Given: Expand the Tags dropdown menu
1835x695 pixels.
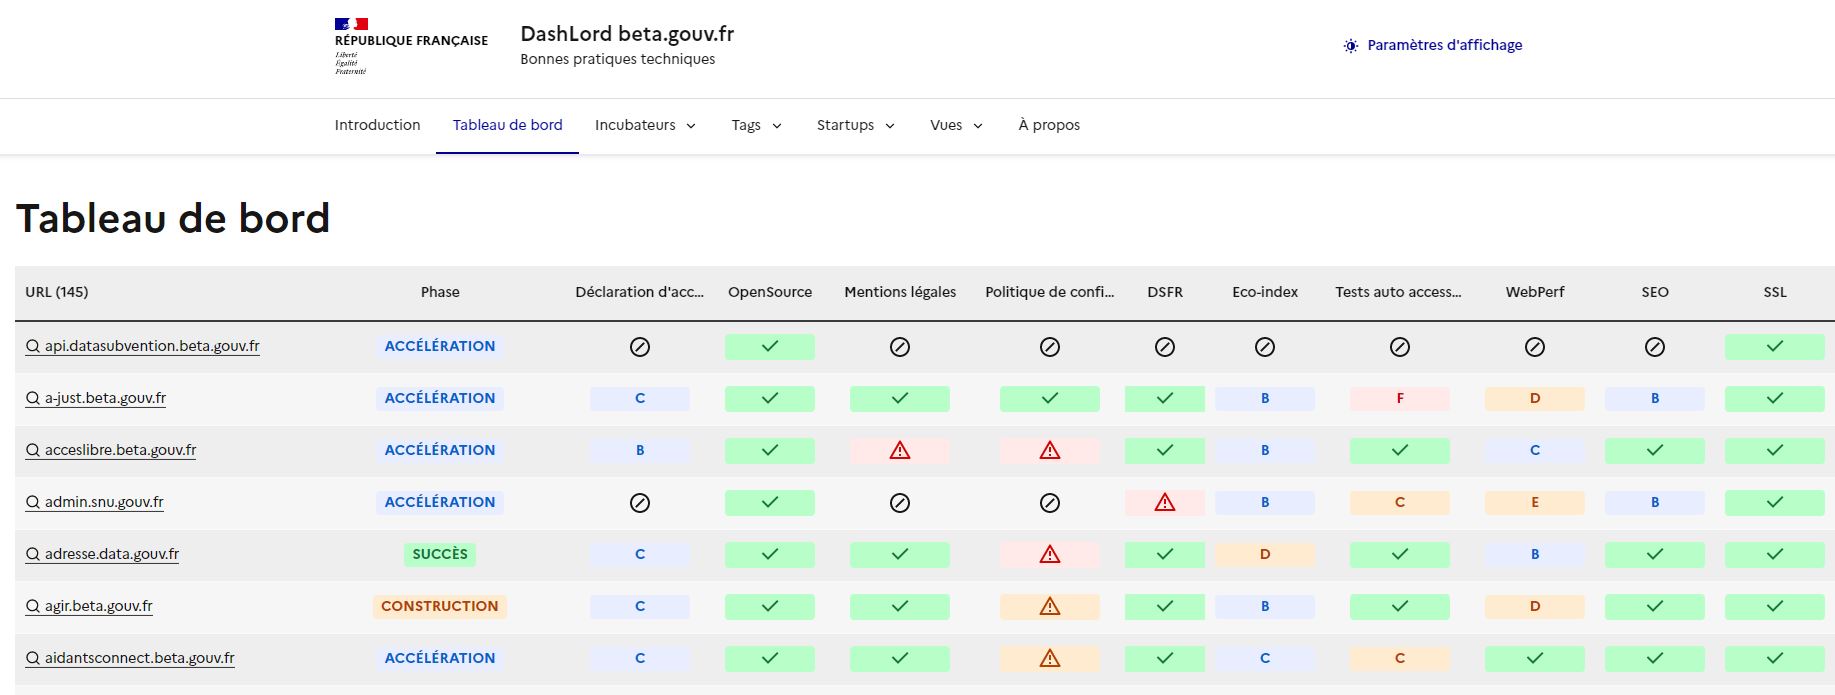Looking at the screenshot, I should pyautogui.click(x=756, y=126).
